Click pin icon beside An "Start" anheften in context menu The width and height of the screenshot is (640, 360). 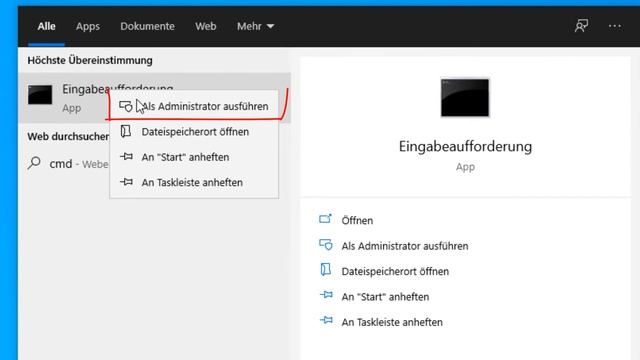coord(126,156)
